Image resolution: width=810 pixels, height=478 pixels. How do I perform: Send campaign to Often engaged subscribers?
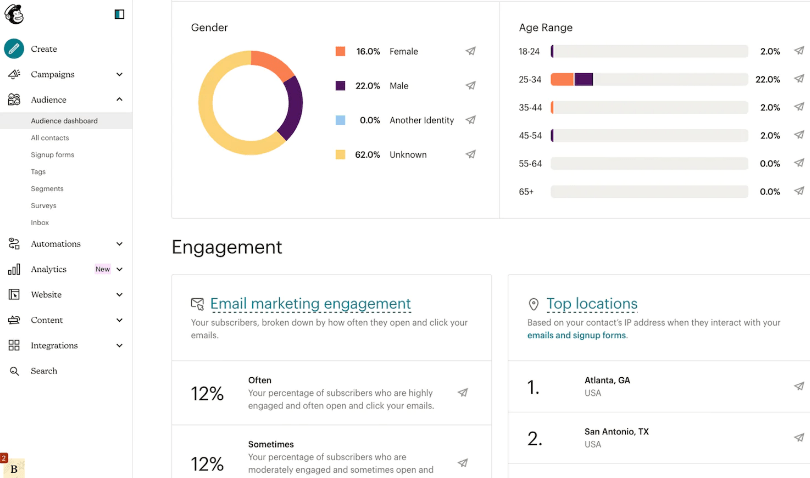(463, 393)
